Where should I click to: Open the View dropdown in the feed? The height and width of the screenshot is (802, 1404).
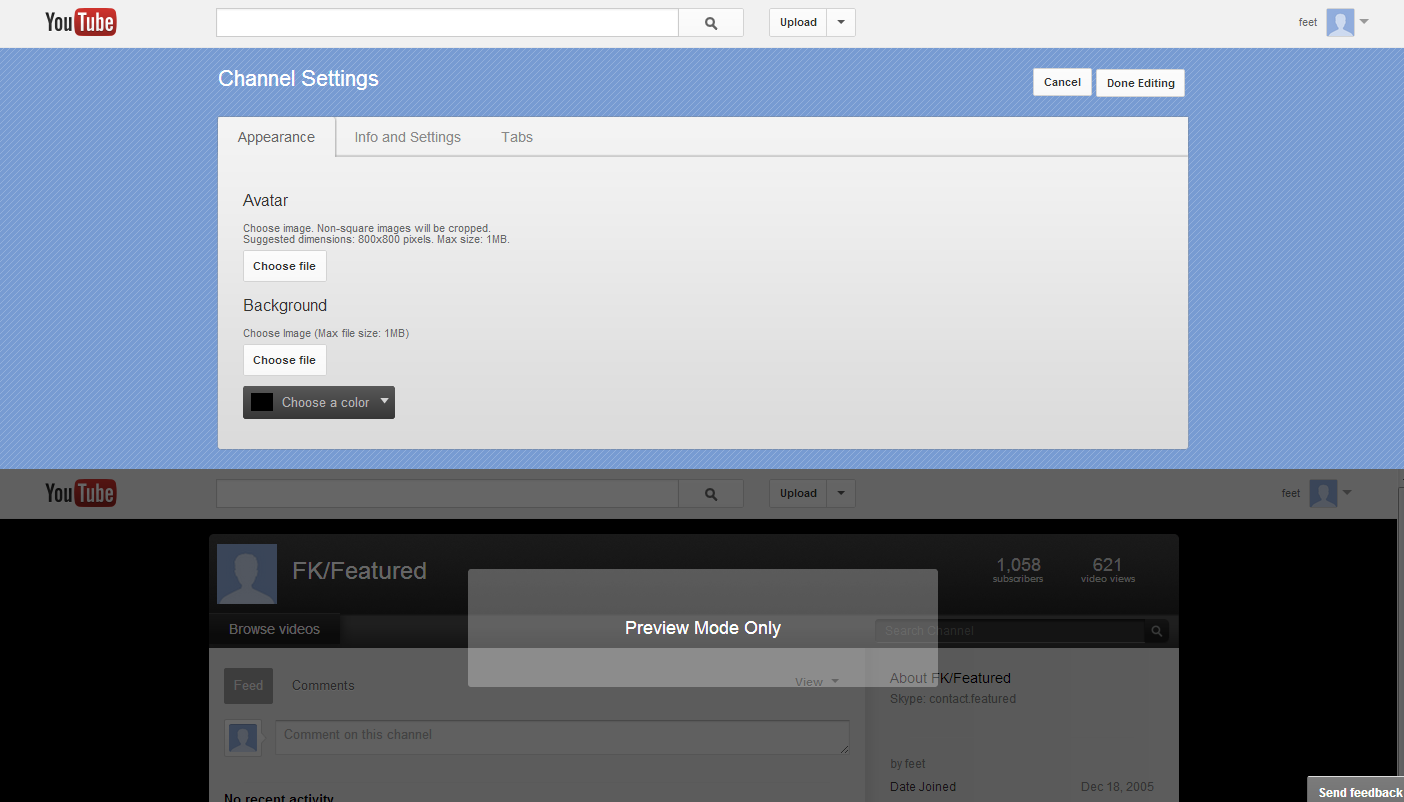[x=816, y=682]
